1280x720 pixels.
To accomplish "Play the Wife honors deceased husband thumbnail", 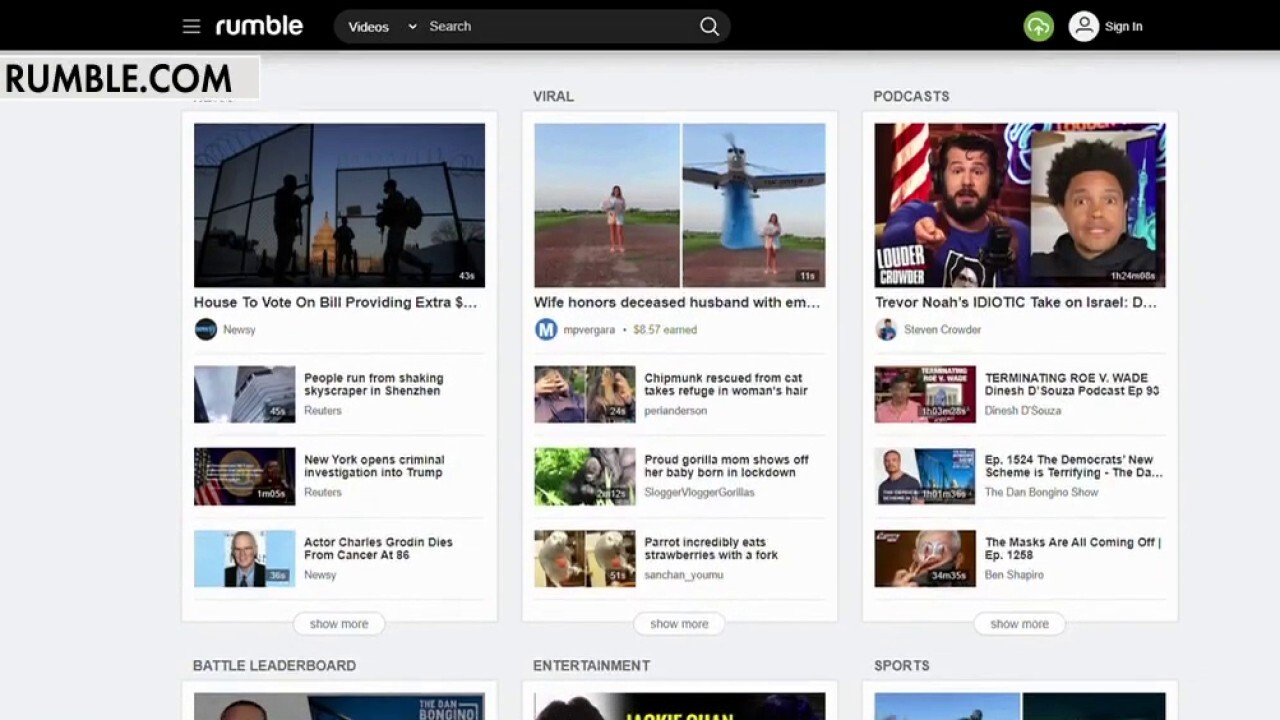I will tap(679, 205).
